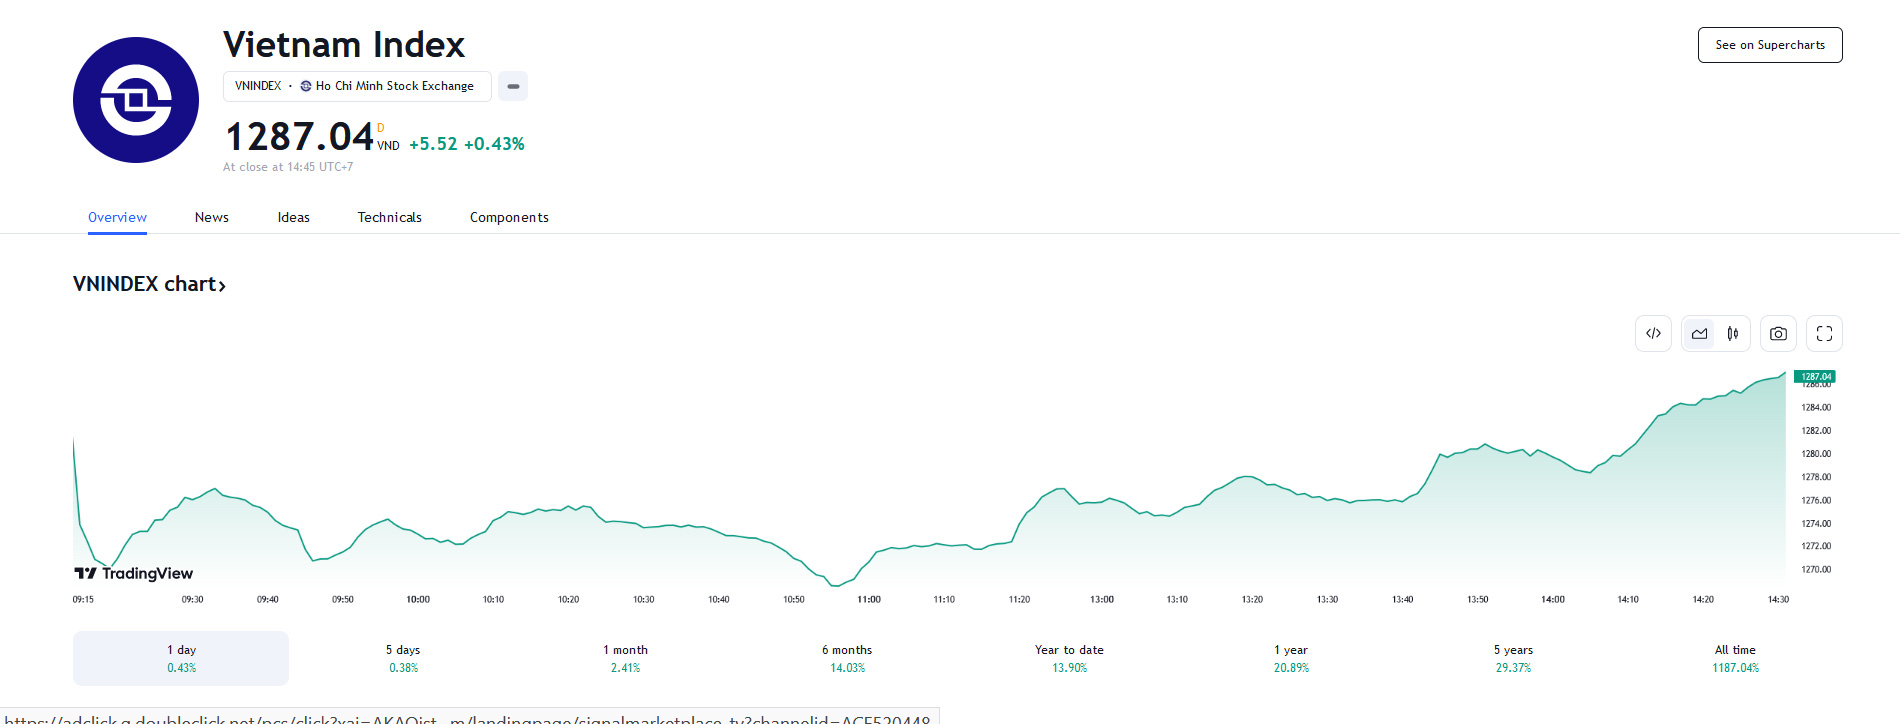Open the embed code widget icon
The height and width of the screenshot is (724, 1900).
[1653, 334]
